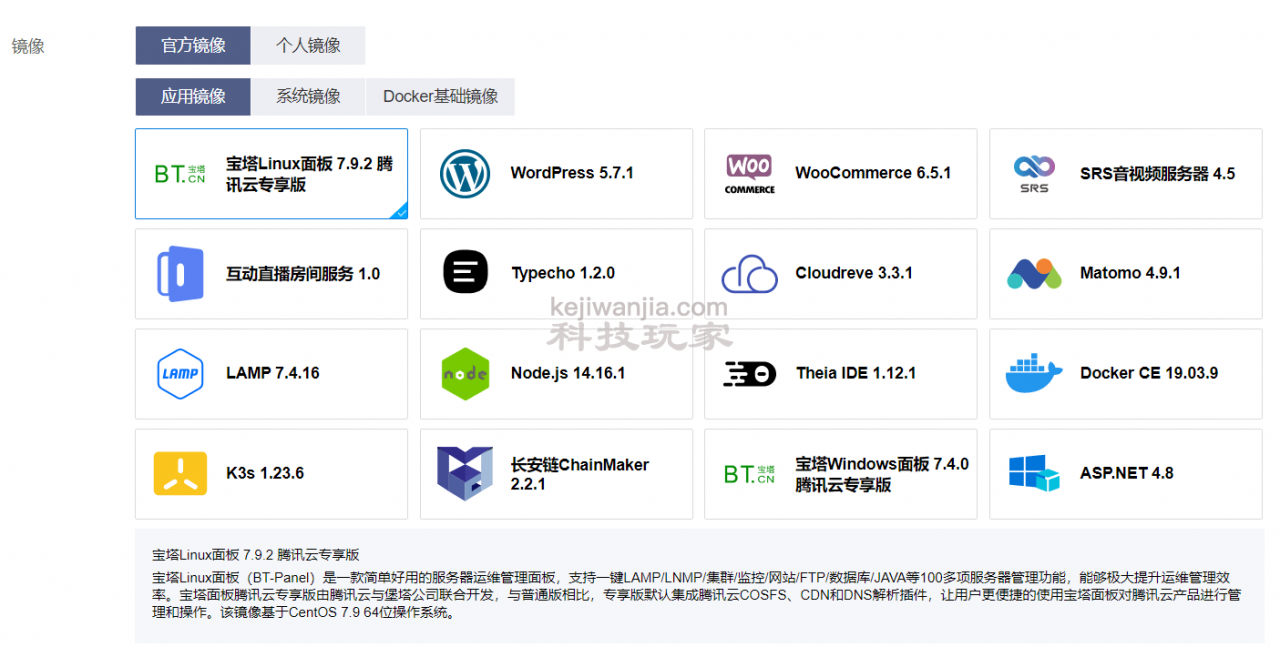Pick the Matomo logo icon

[x=1034, y=274]
